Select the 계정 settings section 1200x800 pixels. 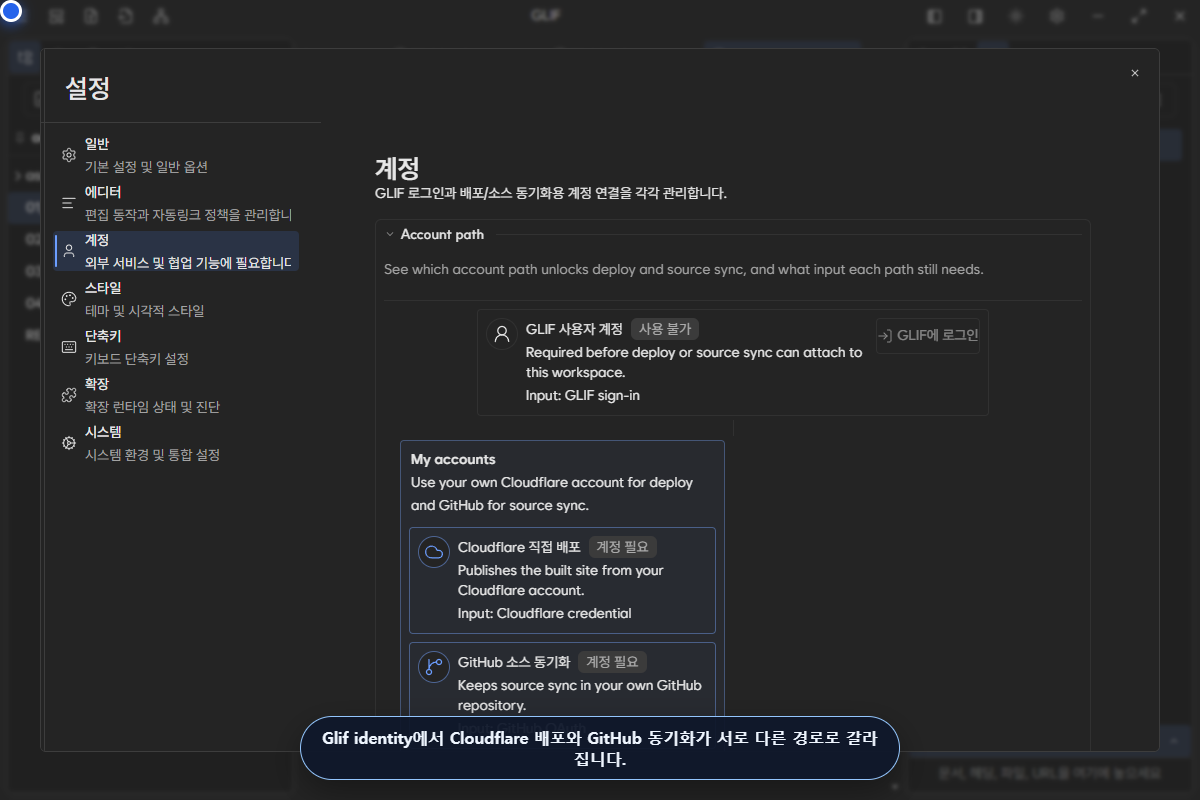tap(177, 251)
